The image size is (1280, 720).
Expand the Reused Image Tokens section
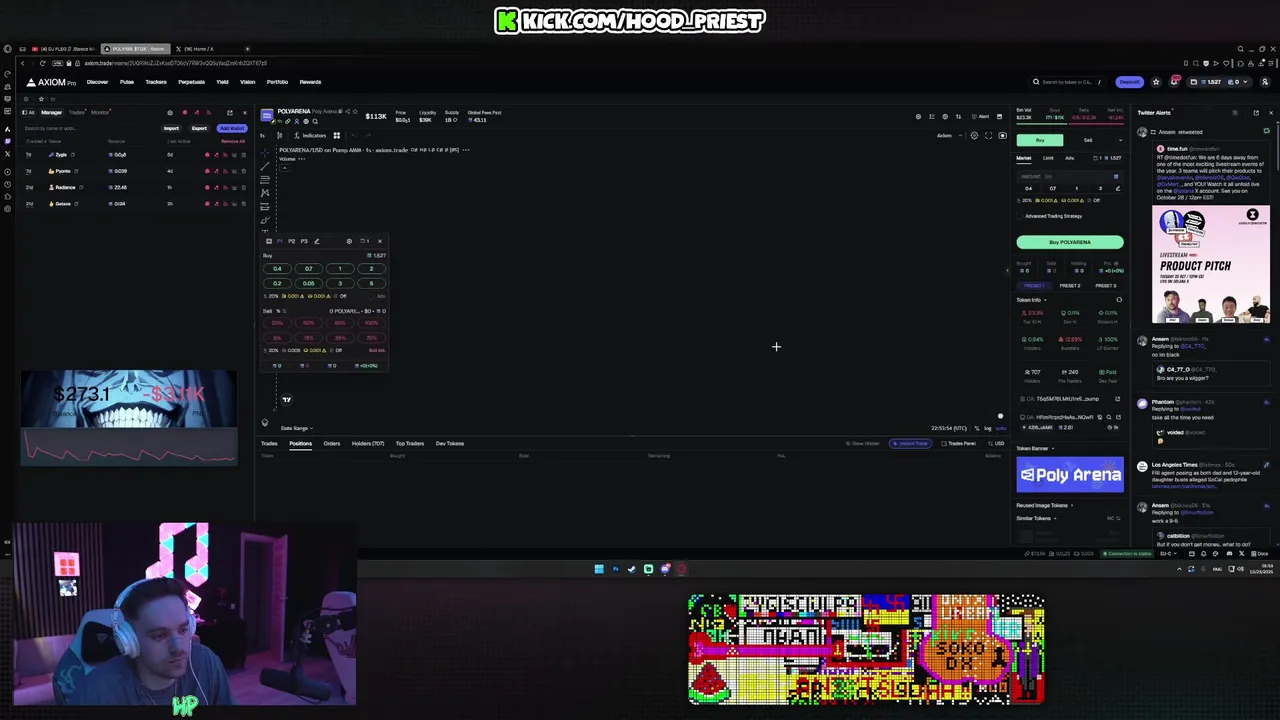pos(1044,505)
